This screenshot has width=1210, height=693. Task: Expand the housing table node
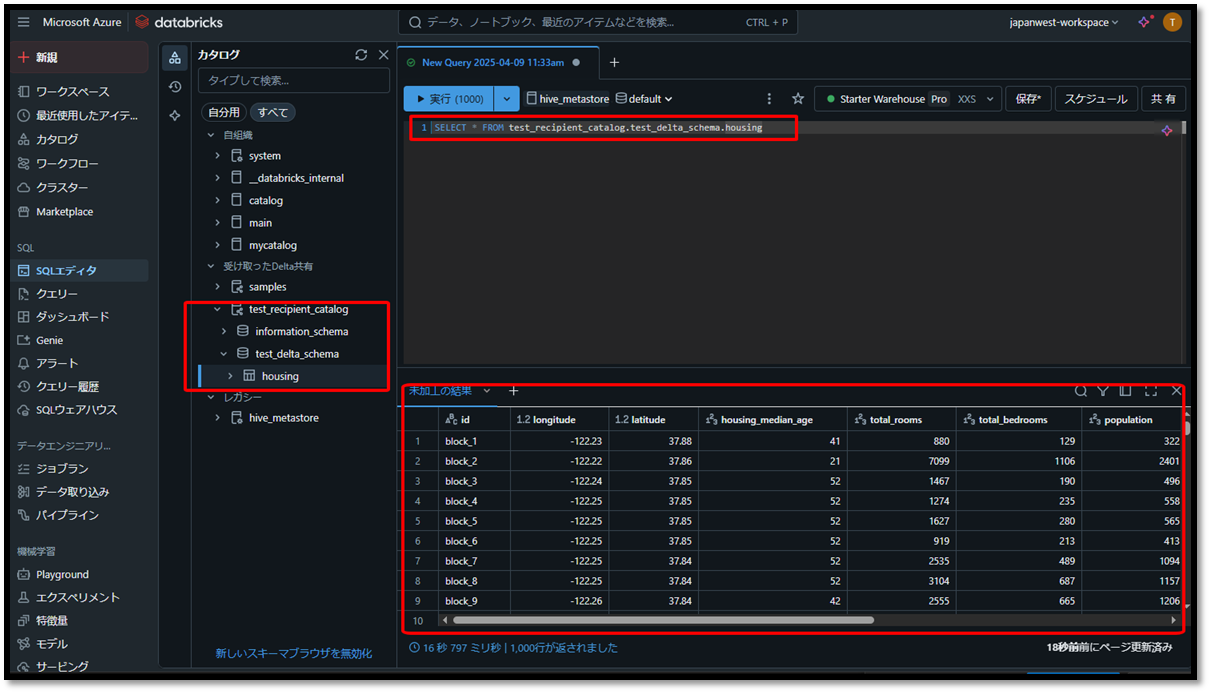tap(230, 376)
